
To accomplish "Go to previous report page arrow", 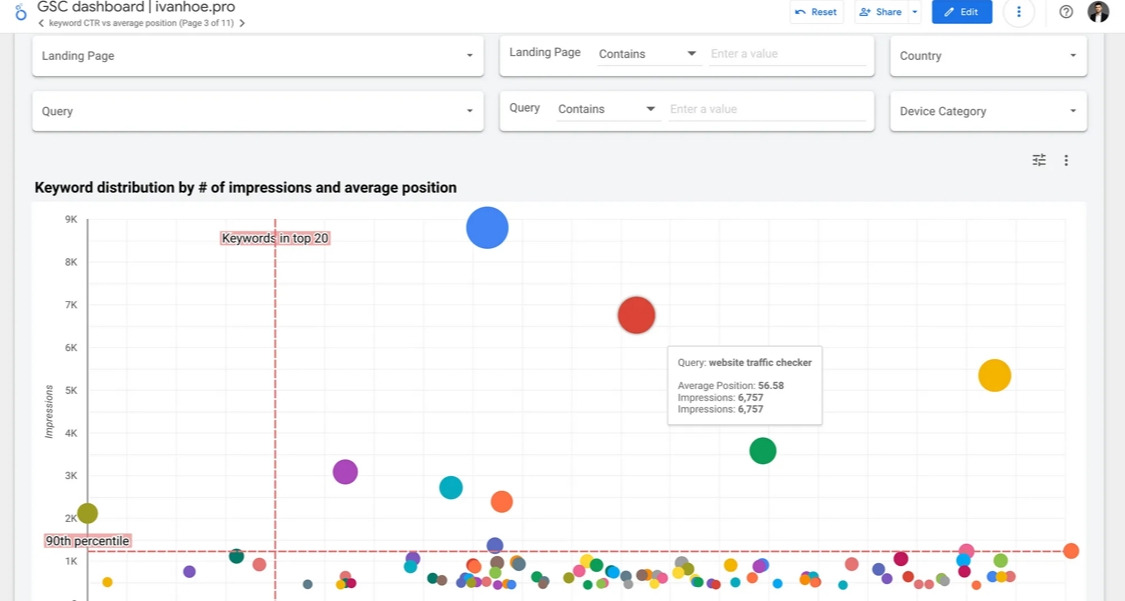I will [41, 23].
